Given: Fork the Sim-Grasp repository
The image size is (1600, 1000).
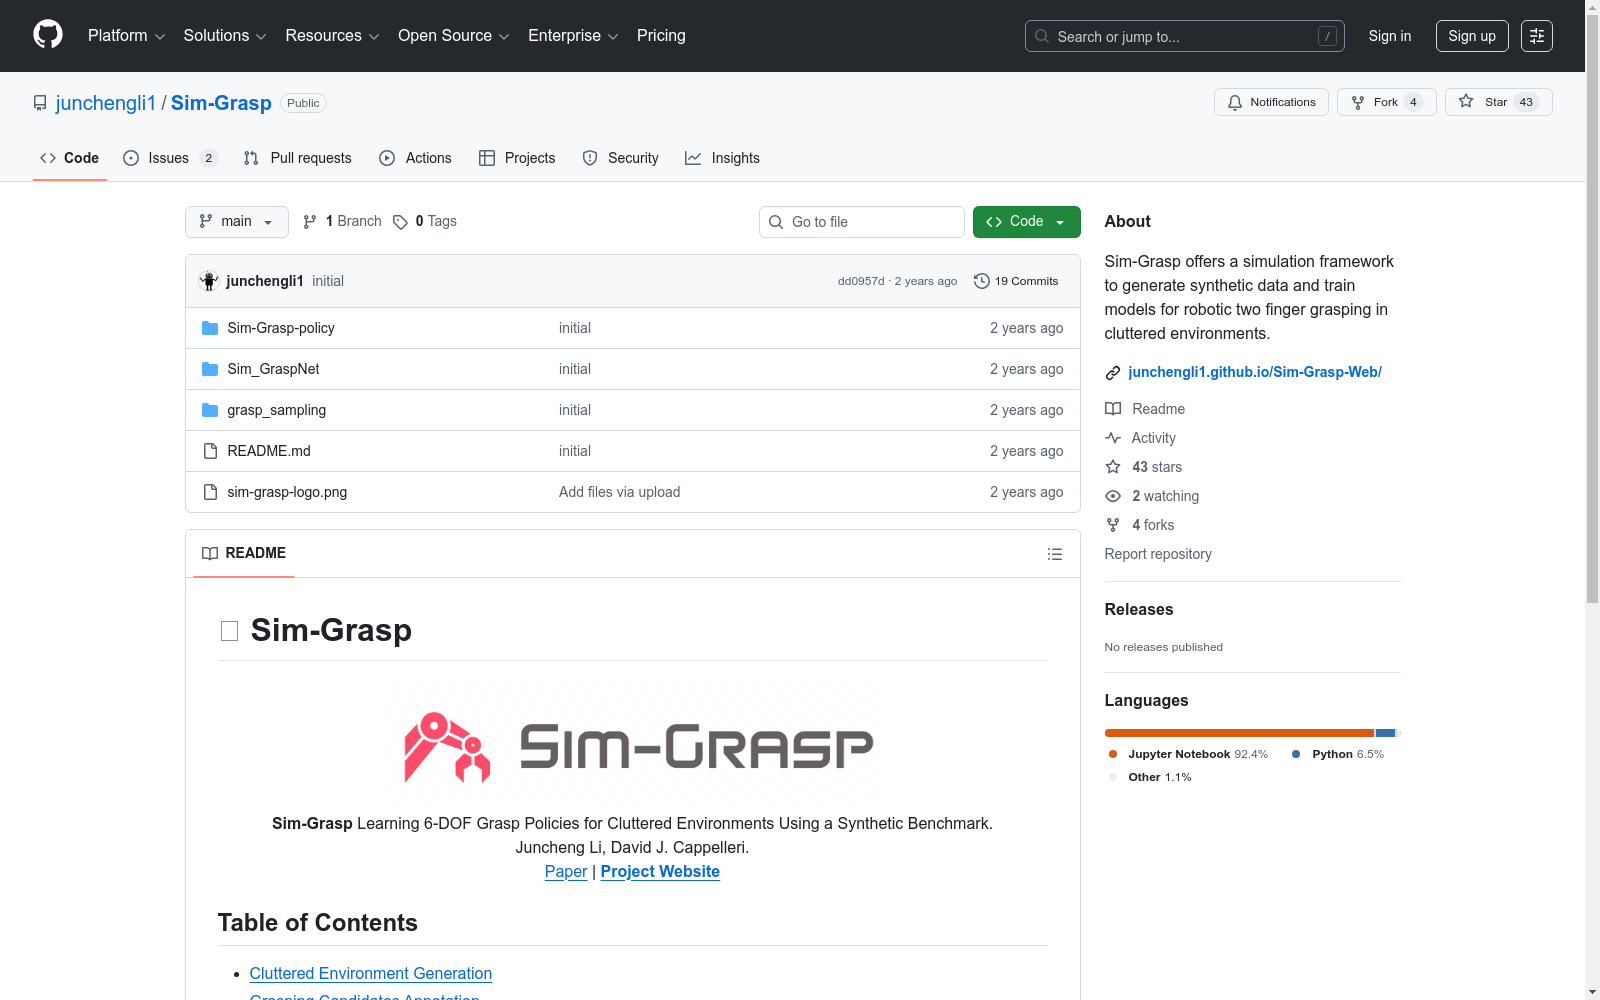Looking at the screenshot, I should point(1386,102).
